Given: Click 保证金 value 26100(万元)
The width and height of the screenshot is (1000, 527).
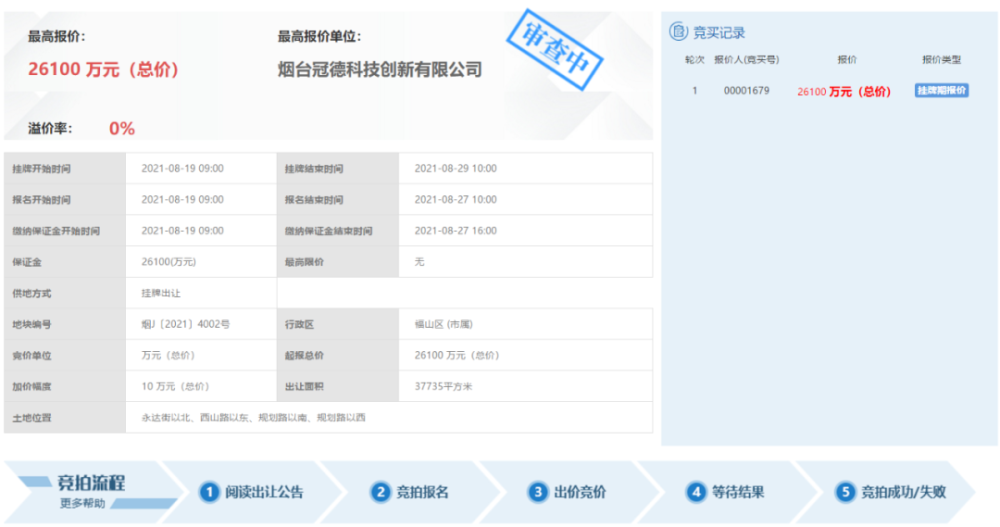Looking at the screenshot, I should [x=168, y=262].
